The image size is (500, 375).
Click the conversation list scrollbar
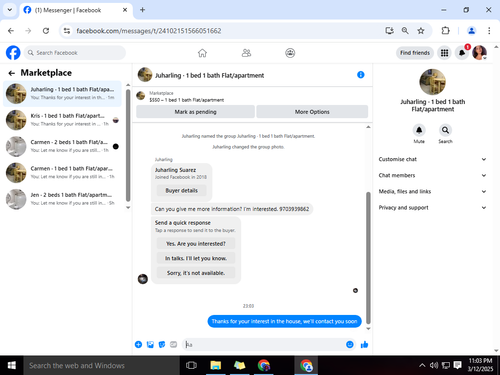click(128, 145)
